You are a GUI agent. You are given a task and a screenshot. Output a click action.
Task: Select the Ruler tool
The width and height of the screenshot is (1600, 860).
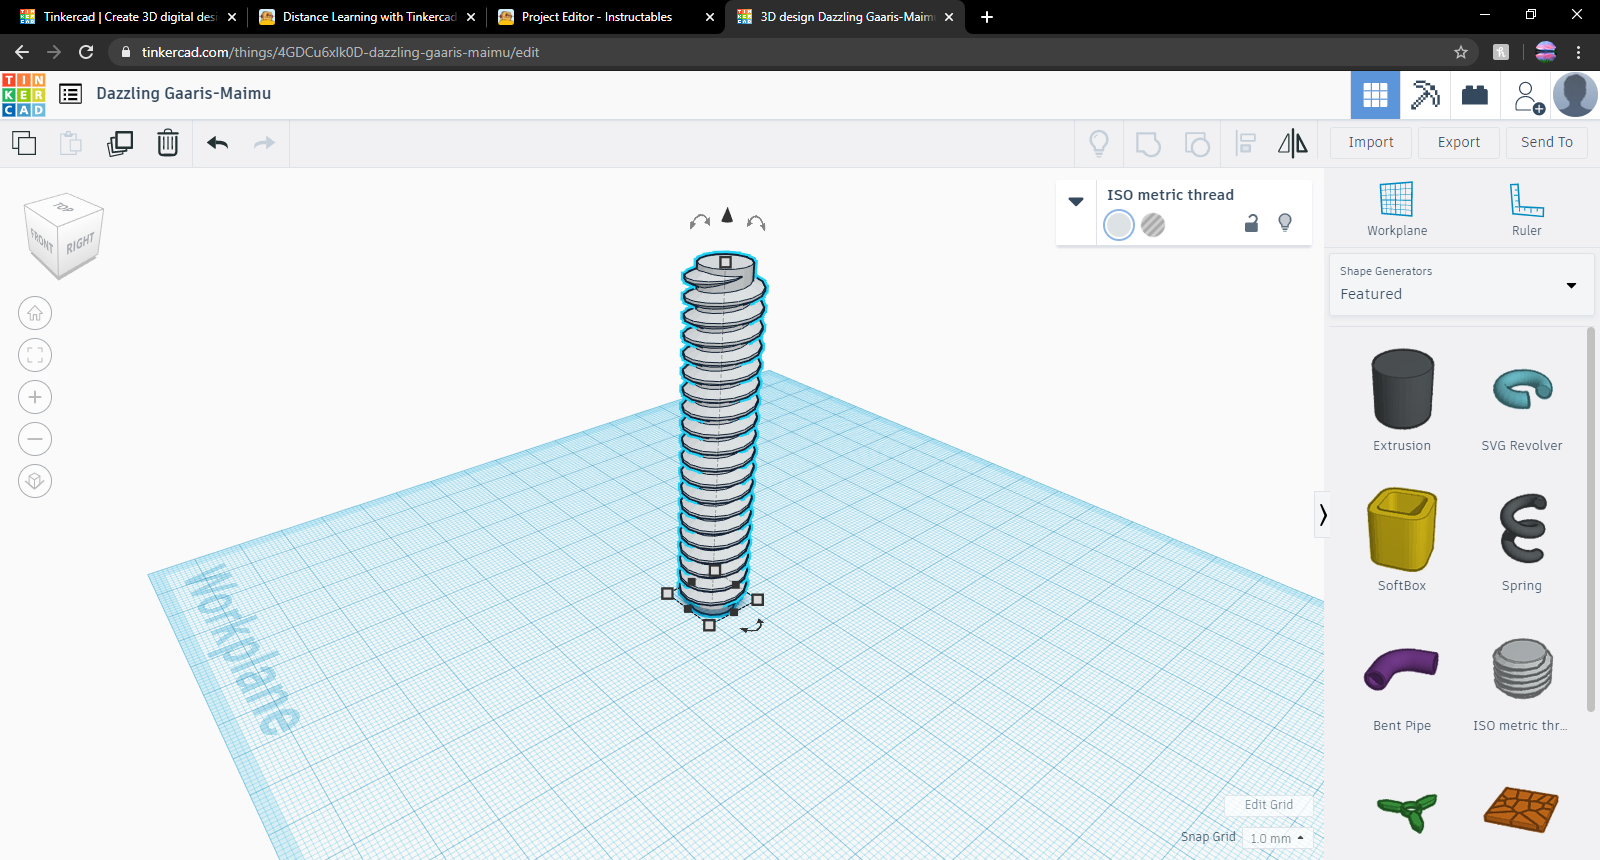coord(1526,209)
